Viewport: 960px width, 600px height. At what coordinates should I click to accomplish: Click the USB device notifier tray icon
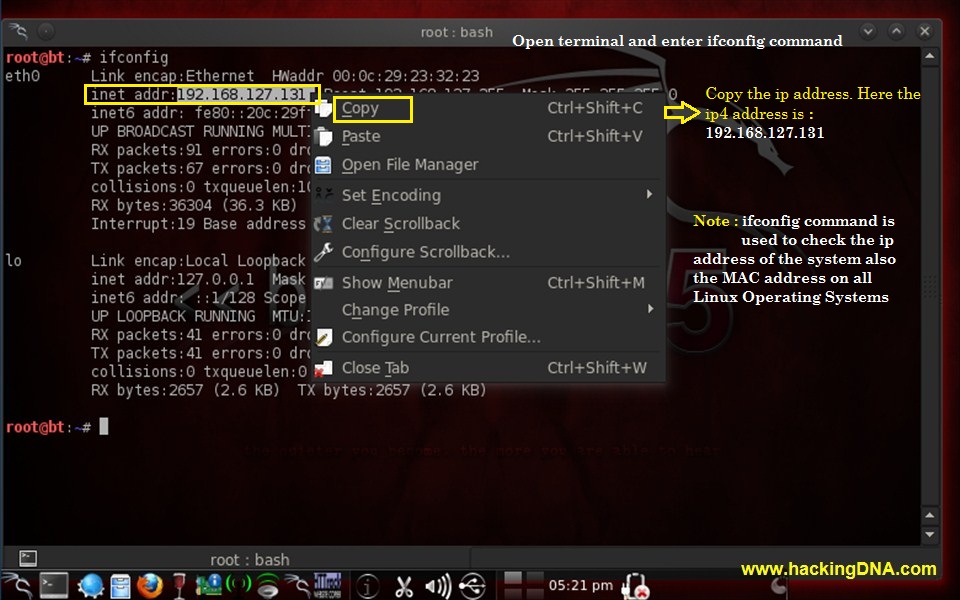point(473,587)
